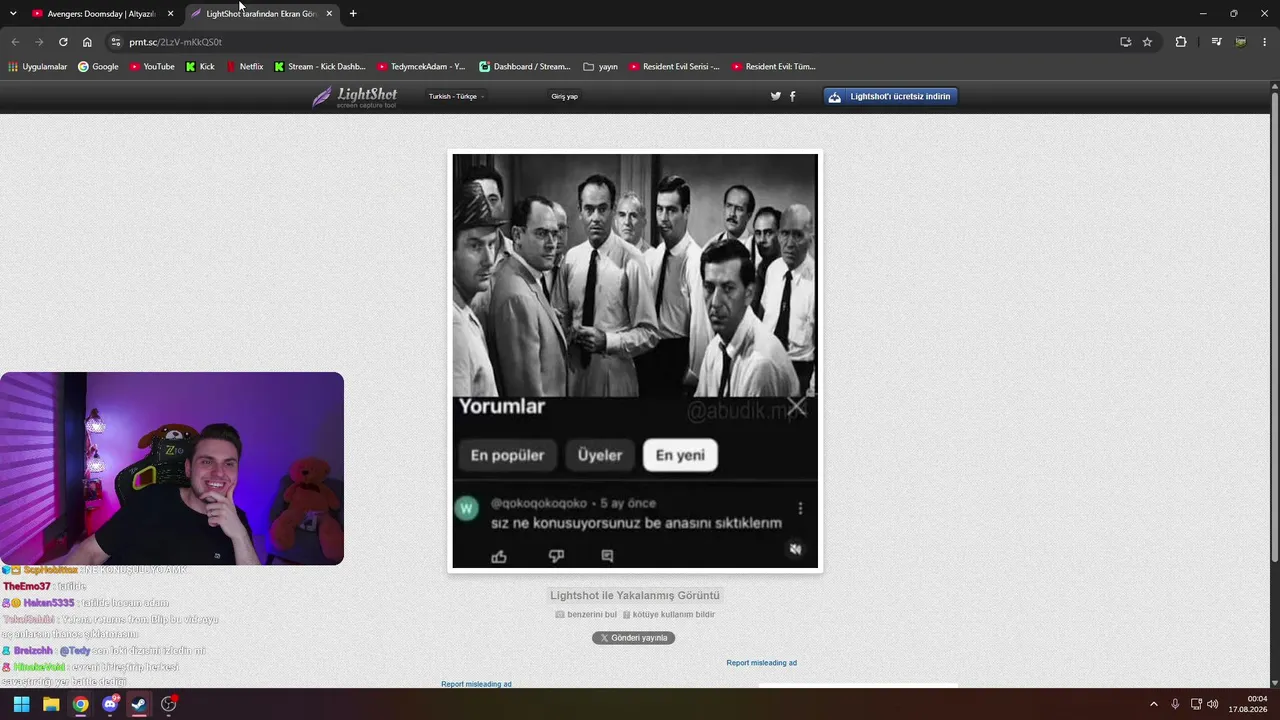
Task: Click the kötüye kullanım bildir link
Action: 669,615
